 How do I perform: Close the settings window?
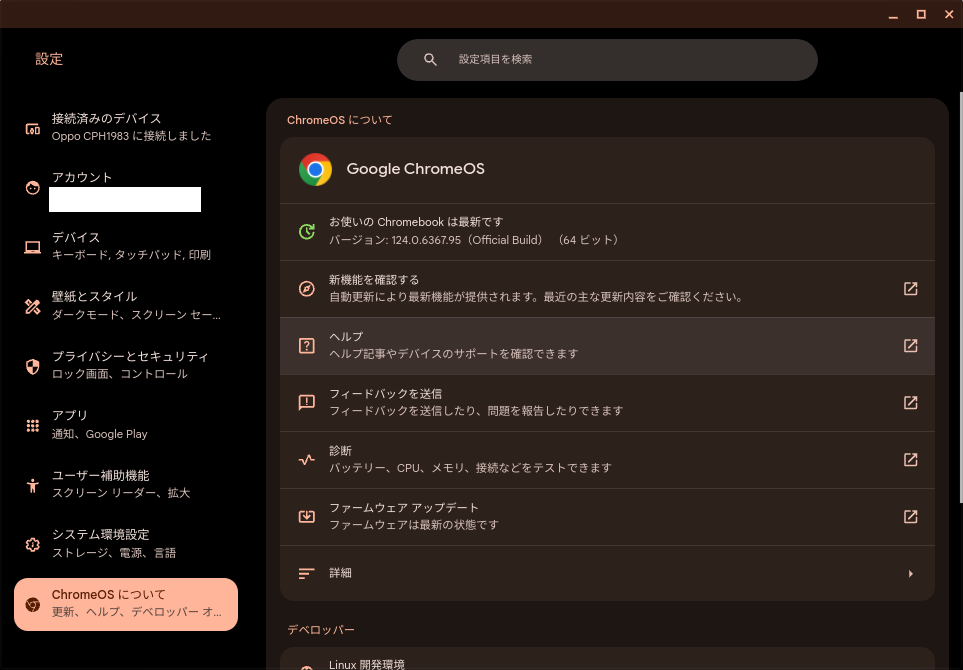click(x=949, y=14)
